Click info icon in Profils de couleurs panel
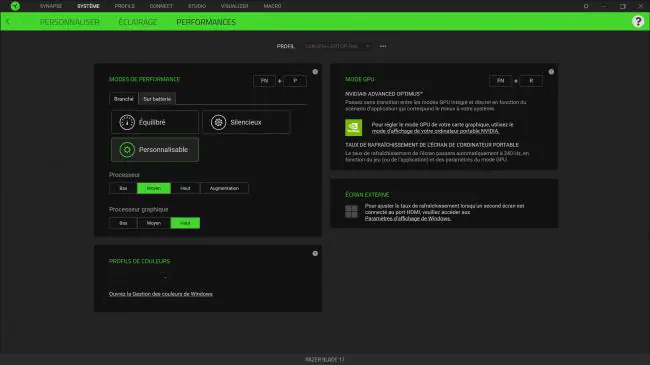Image resolution: width=650 pixels, height=365 pixels. pos(315,253)
